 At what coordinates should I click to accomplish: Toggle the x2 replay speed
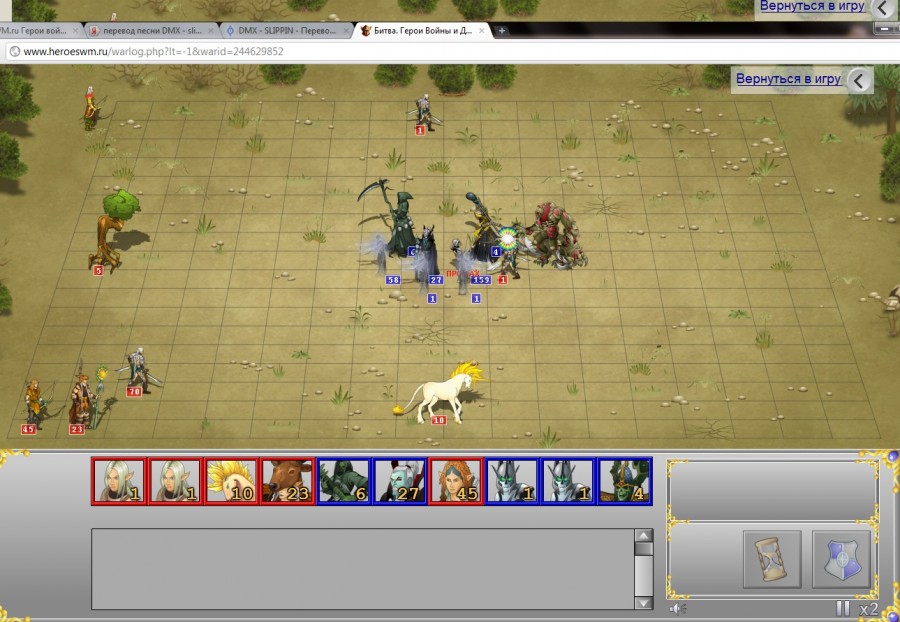(x=868, y=609)
